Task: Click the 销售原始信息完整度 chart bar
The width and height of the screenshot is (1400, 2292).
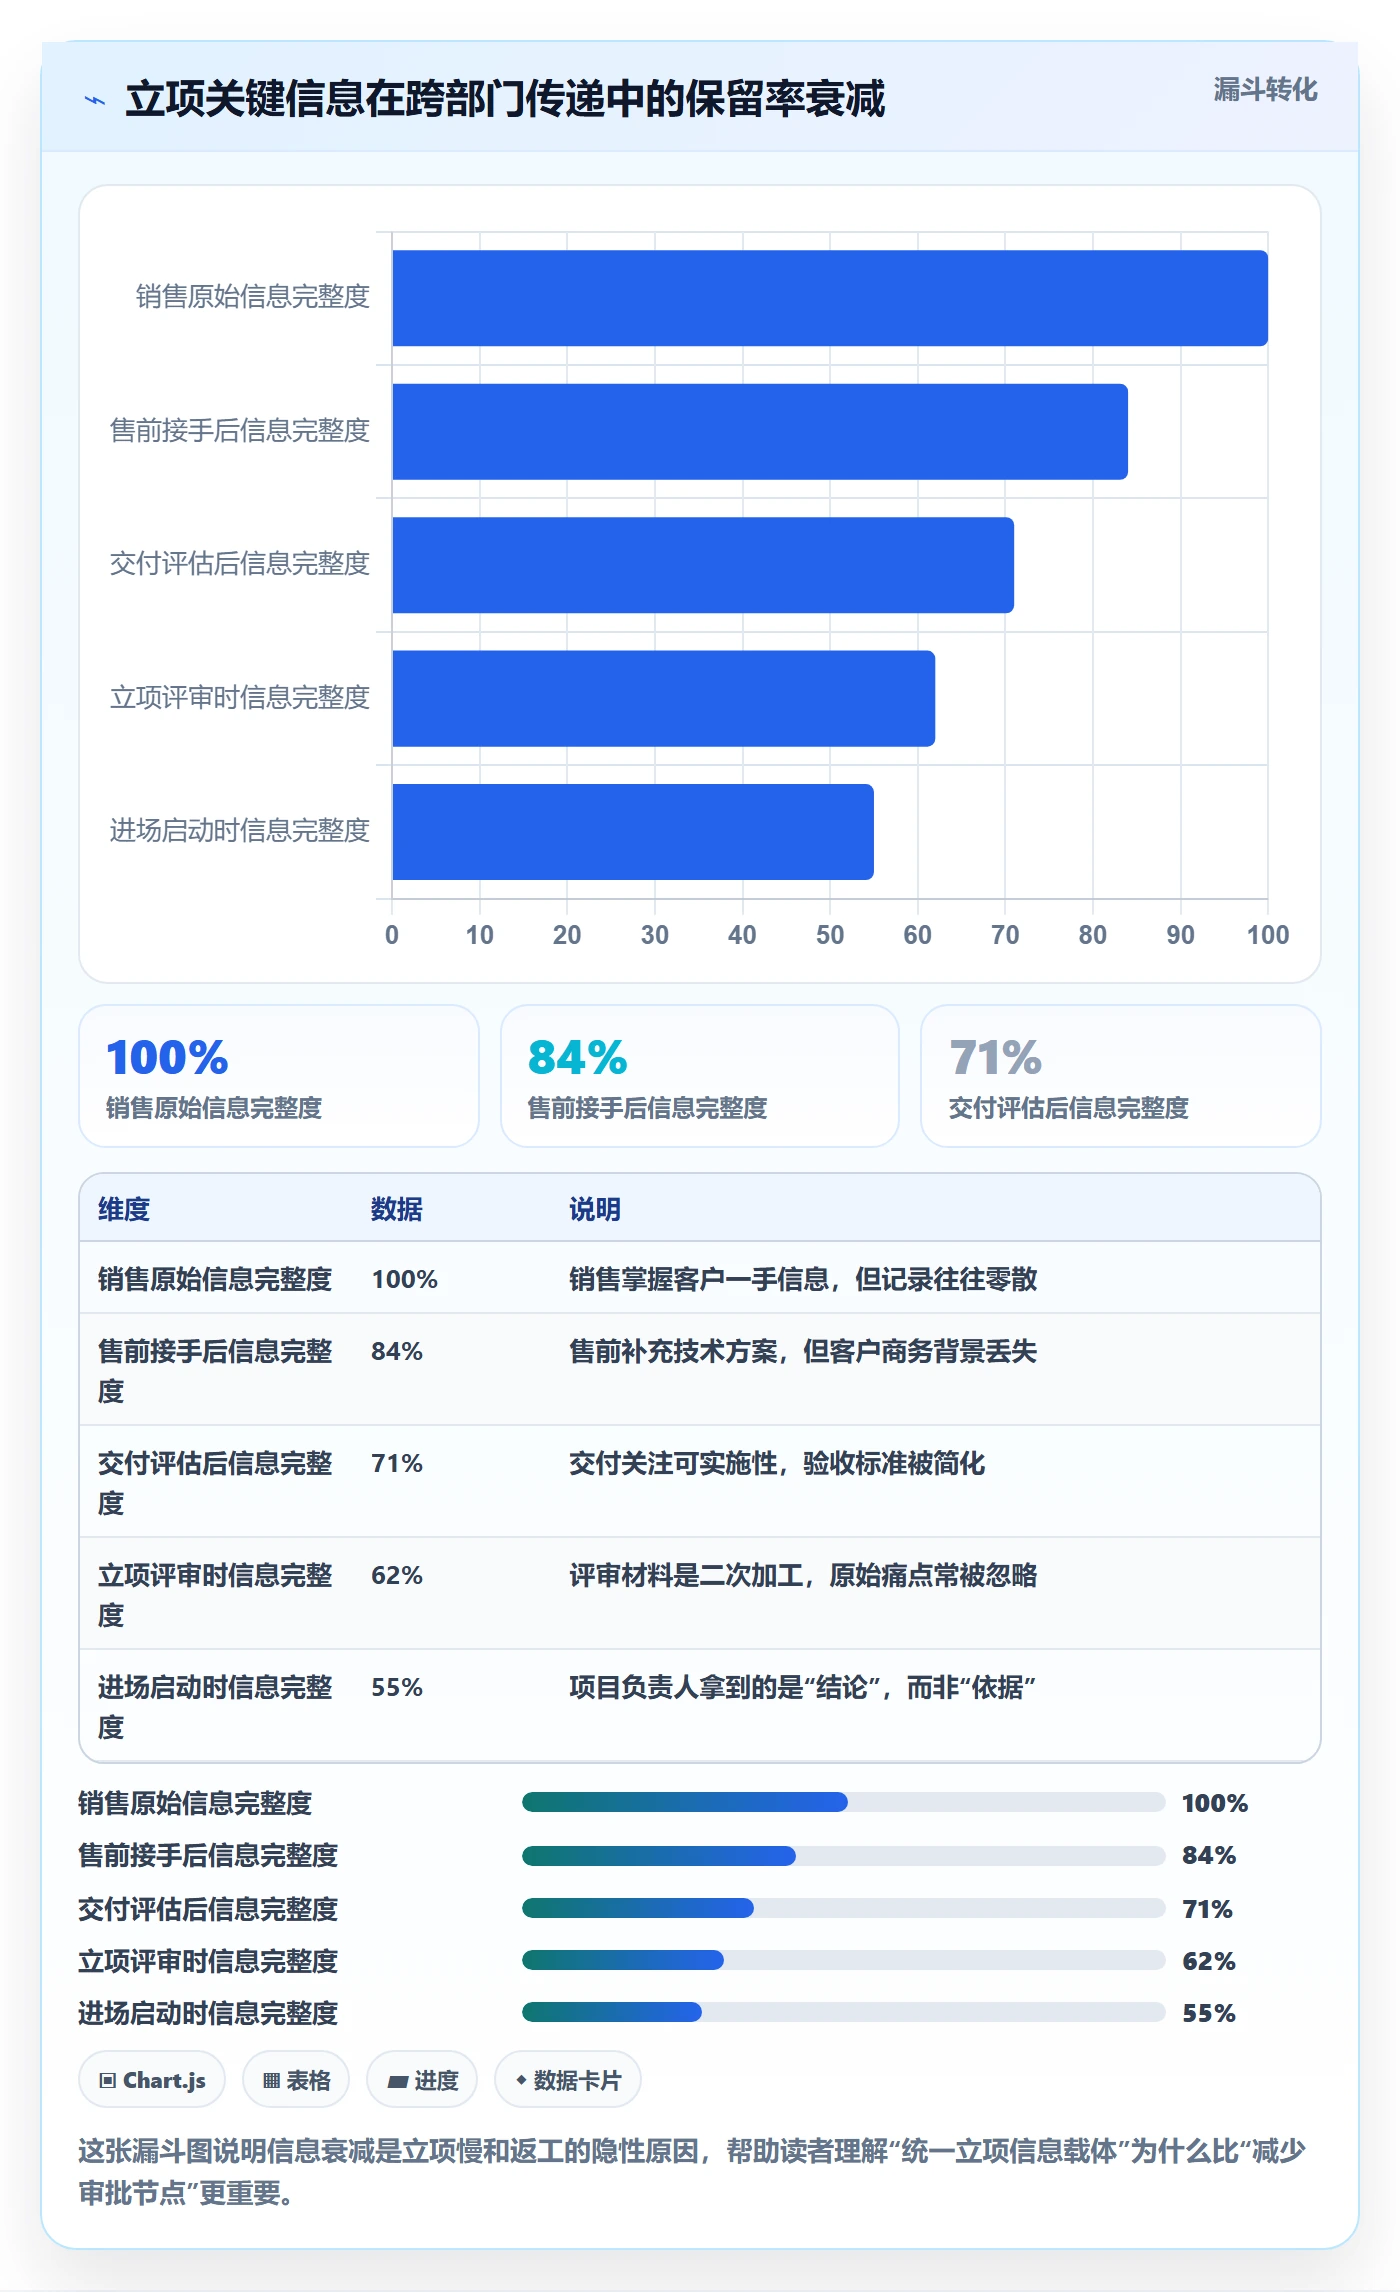Action: click(830, 298)
